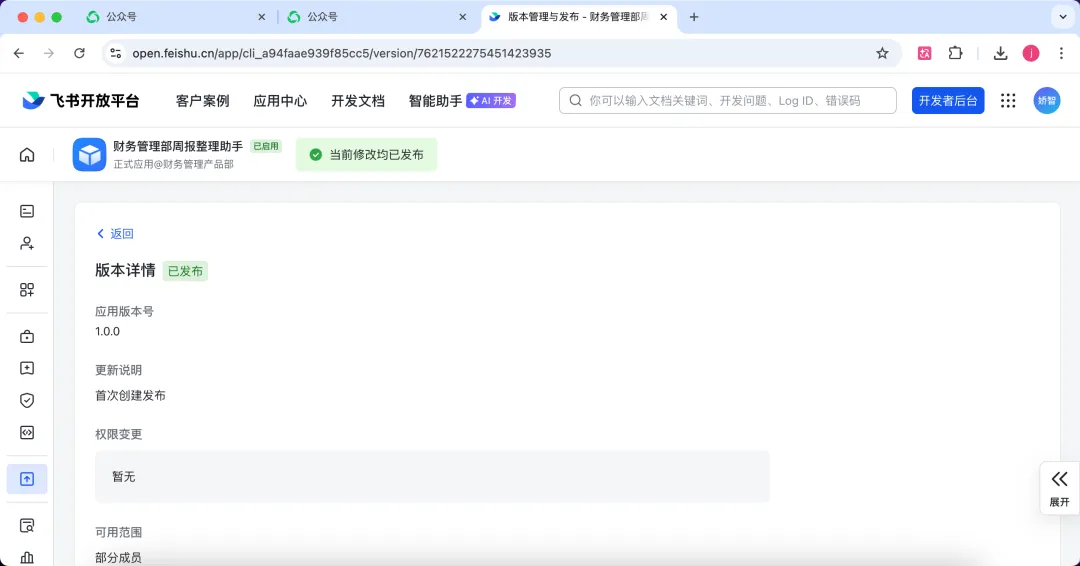Click the 返回 back link
The height and width of the screenshot is (566, 1080).
pos(115,233)
